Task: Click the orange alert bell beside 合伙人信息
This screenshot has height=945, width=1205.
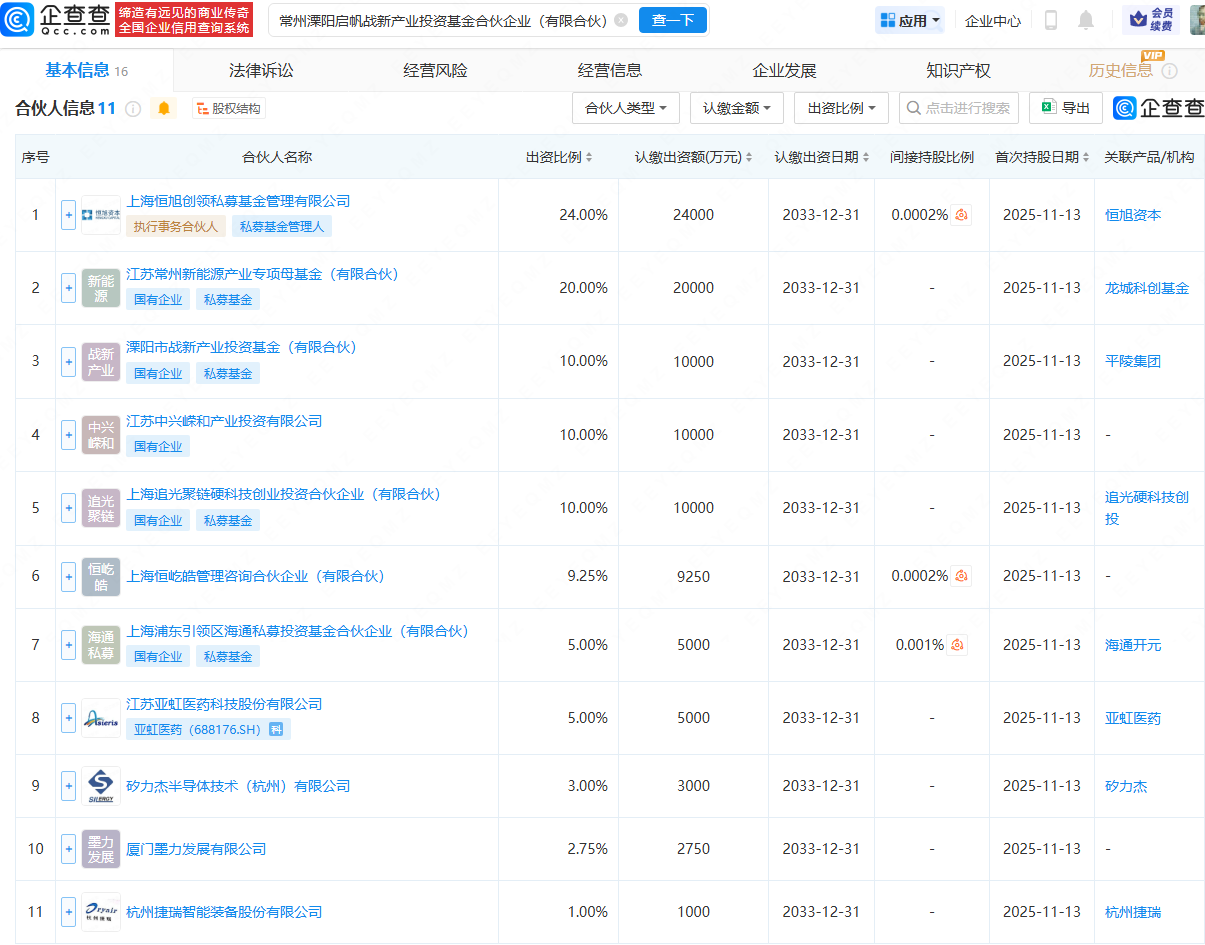Action: (164, 108)
